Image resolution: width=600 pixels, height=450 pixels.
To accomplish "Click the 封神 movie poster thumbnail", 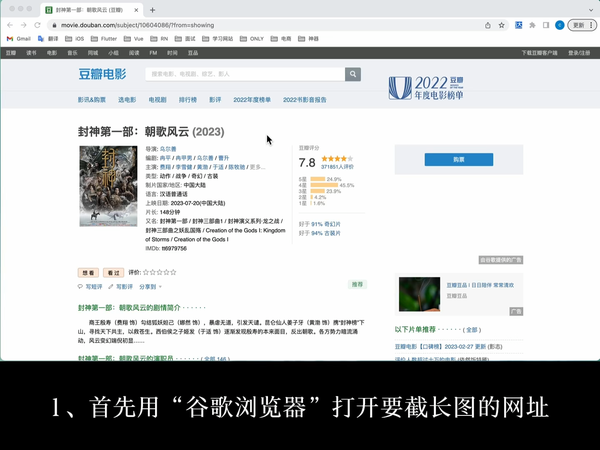I will [108, 186].
